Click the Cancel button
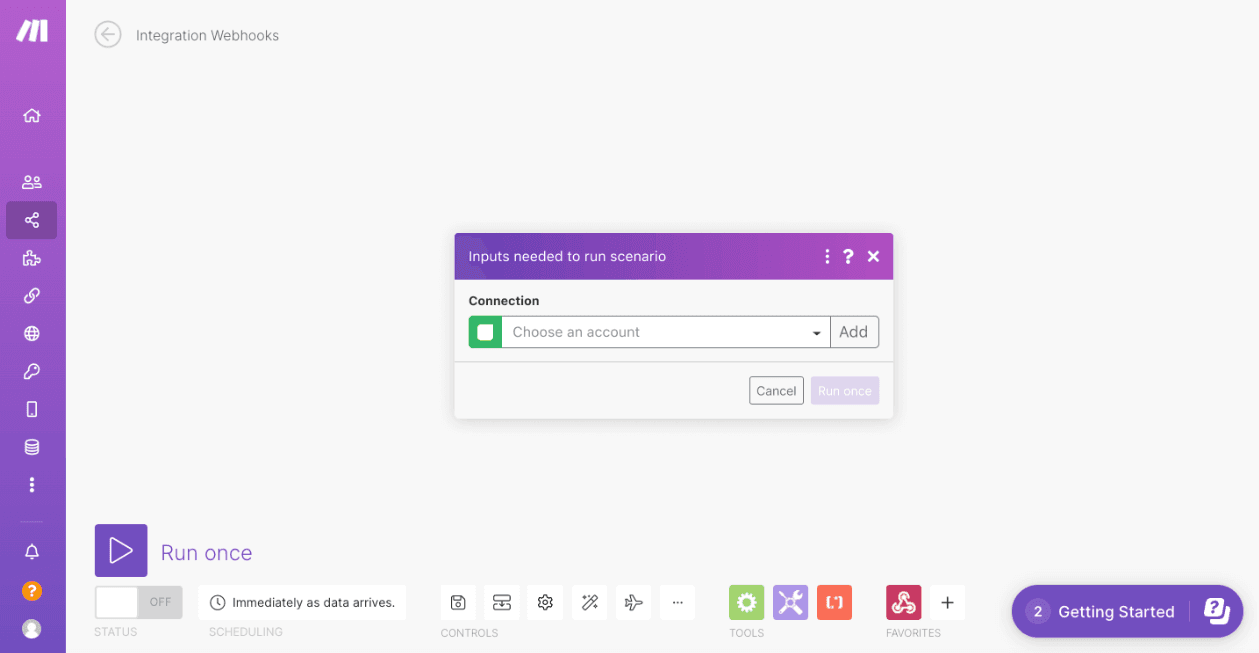Viewport: 1259px width, 653px height. click(x=775, y=391)
